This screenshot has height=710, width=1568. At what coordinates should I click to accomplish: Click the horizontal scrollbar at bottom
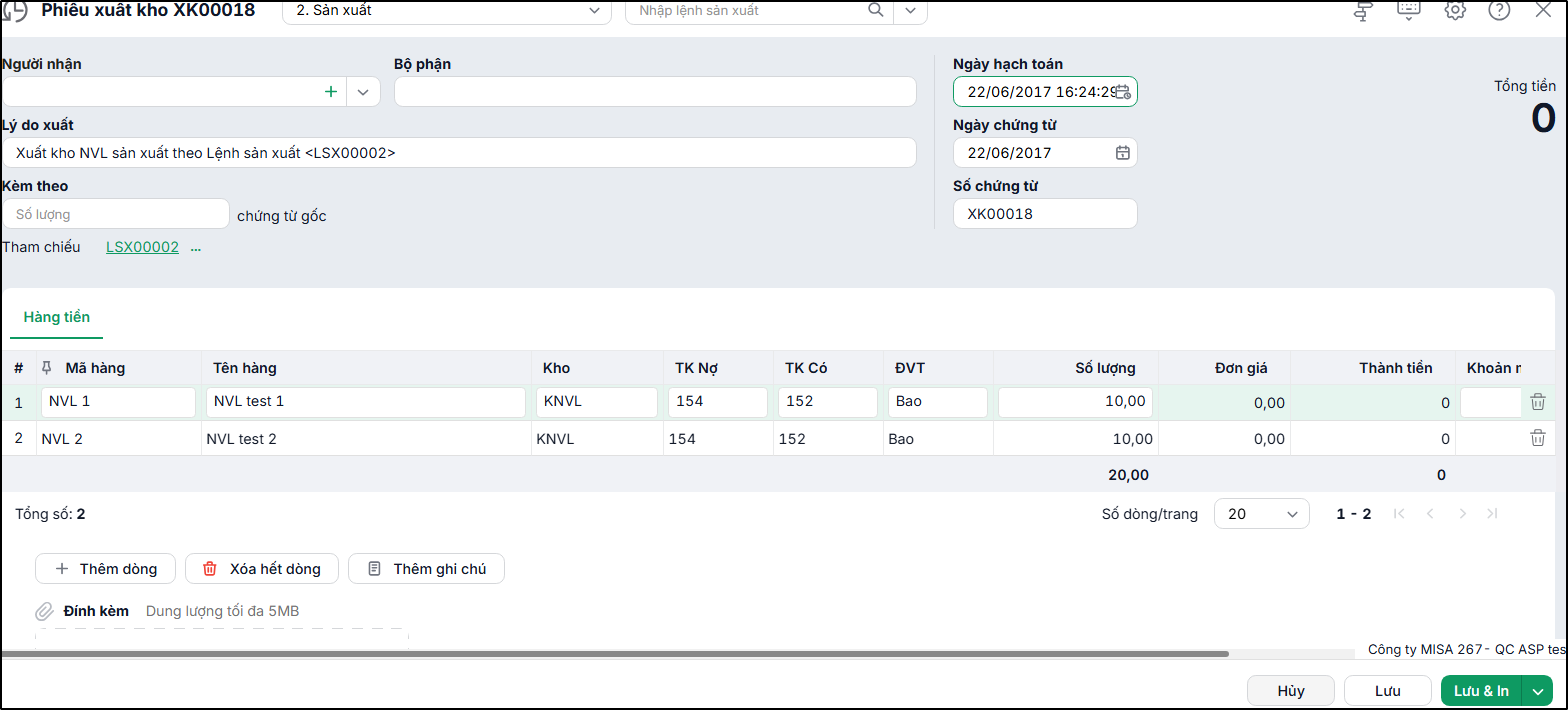tap(615, 654)
